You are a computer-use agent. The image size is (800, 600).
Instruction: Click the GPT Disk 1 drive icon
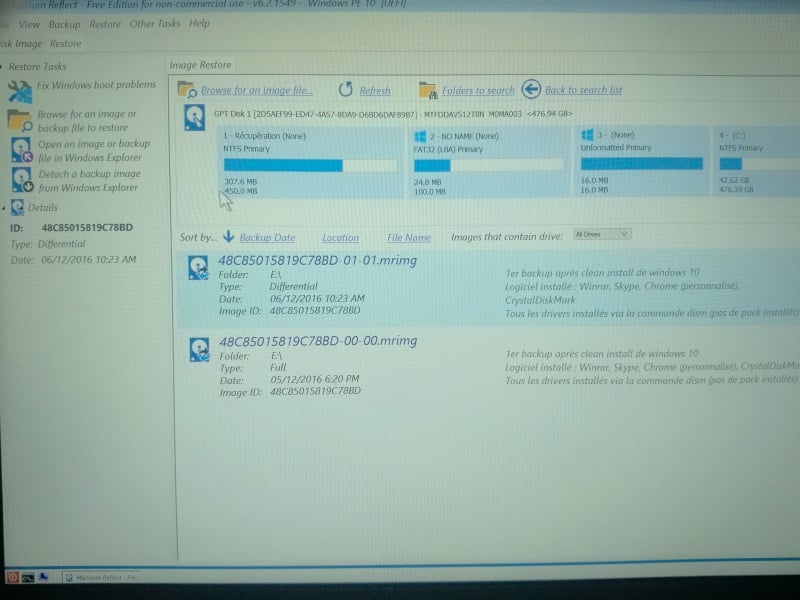pos(194,117)
